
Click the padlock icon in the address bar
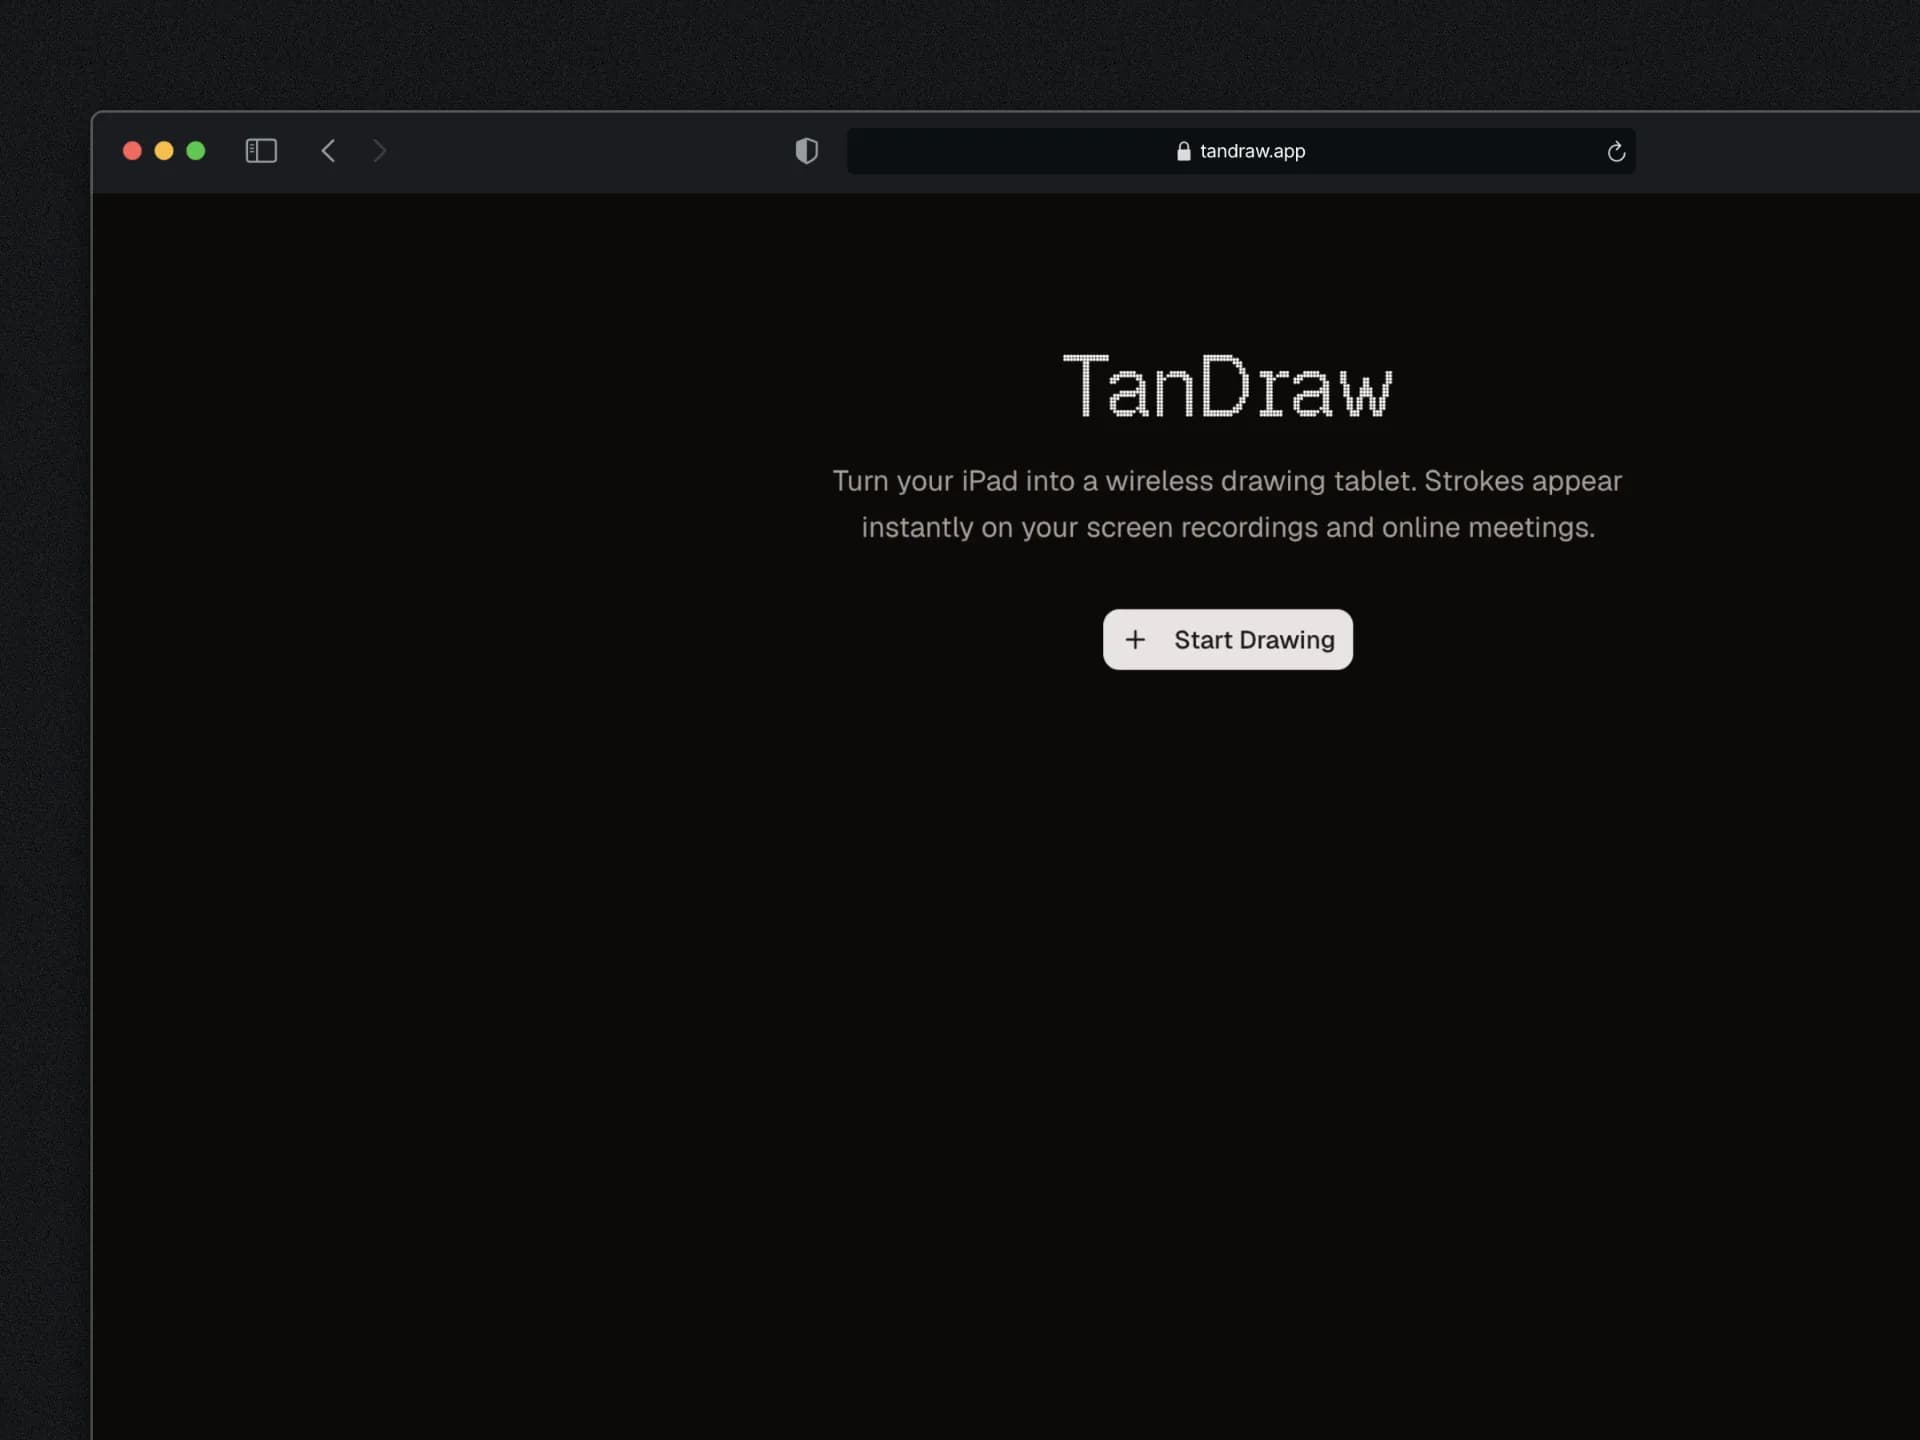coord(1181,151)
